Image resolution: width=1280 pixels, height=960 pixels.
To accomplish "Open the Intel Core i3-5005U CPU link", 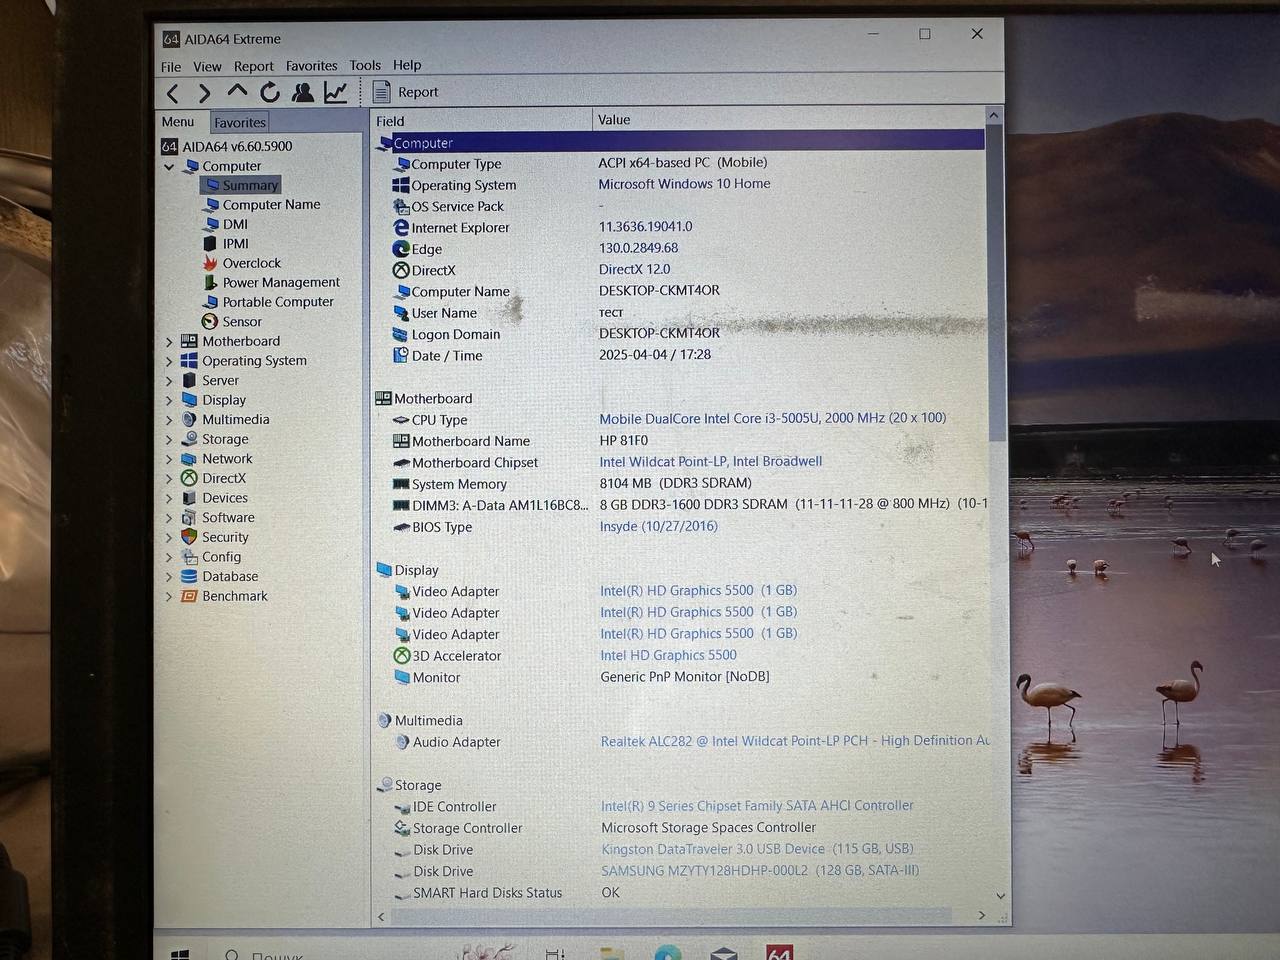I will (x=772, y=418).
